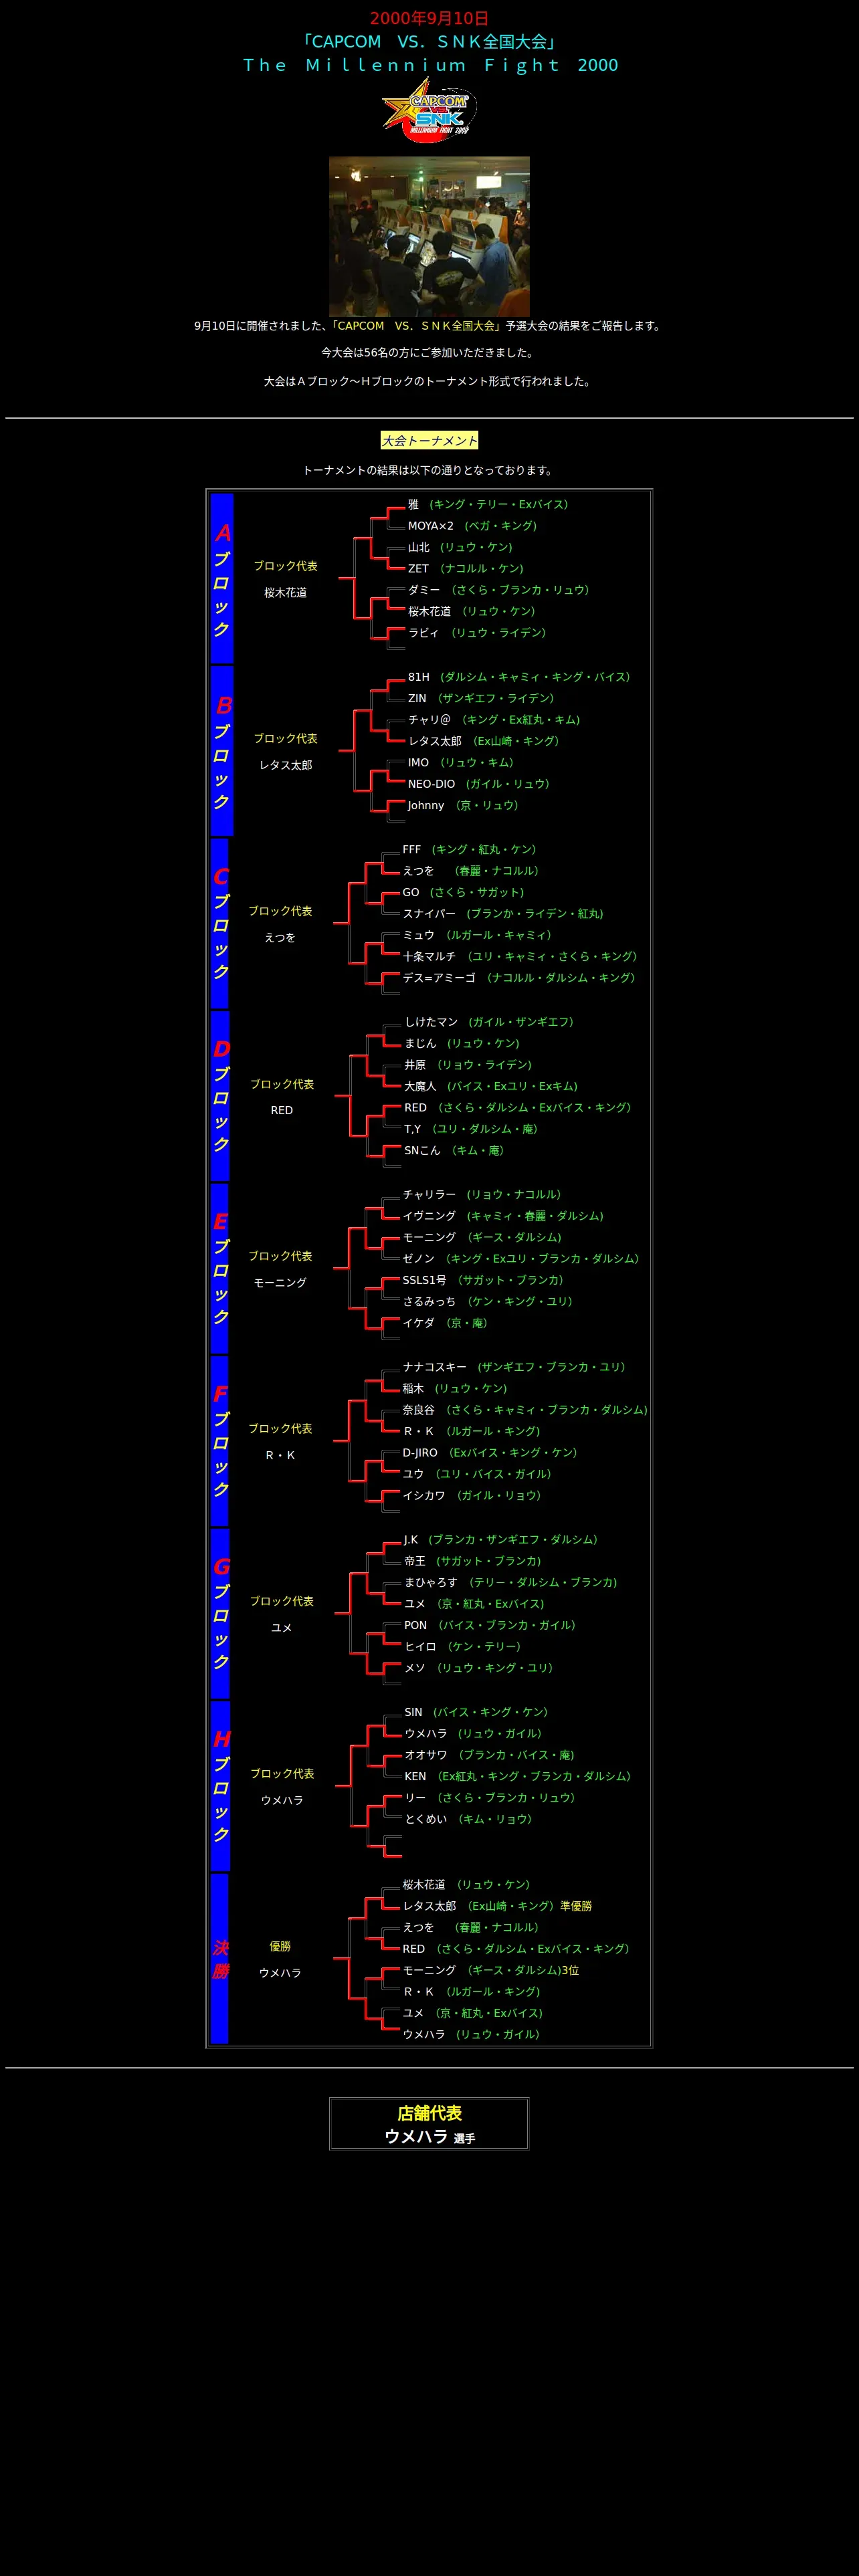859x2576 pixels.
Task: Click the 「CAPCOM VS. SNK全国大会」 title line
Action: point(429,42)
